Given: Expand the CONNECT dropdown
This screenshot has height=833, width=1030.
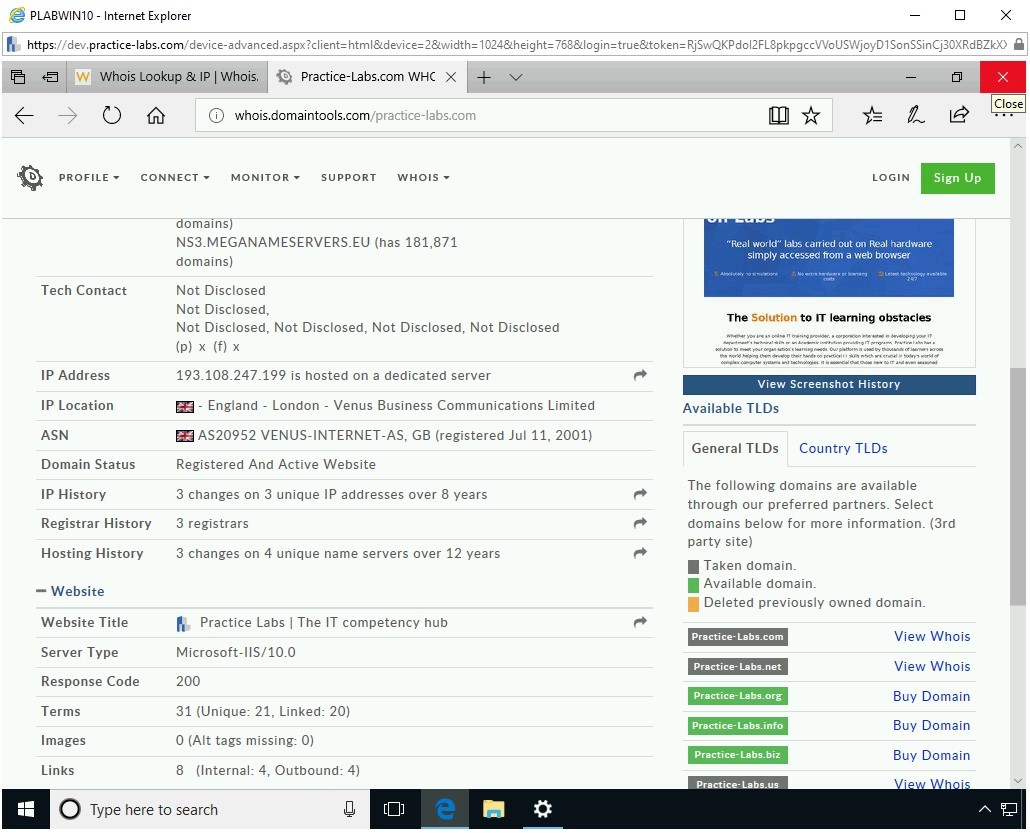Looking at the screenshot, I should point(174,177).
